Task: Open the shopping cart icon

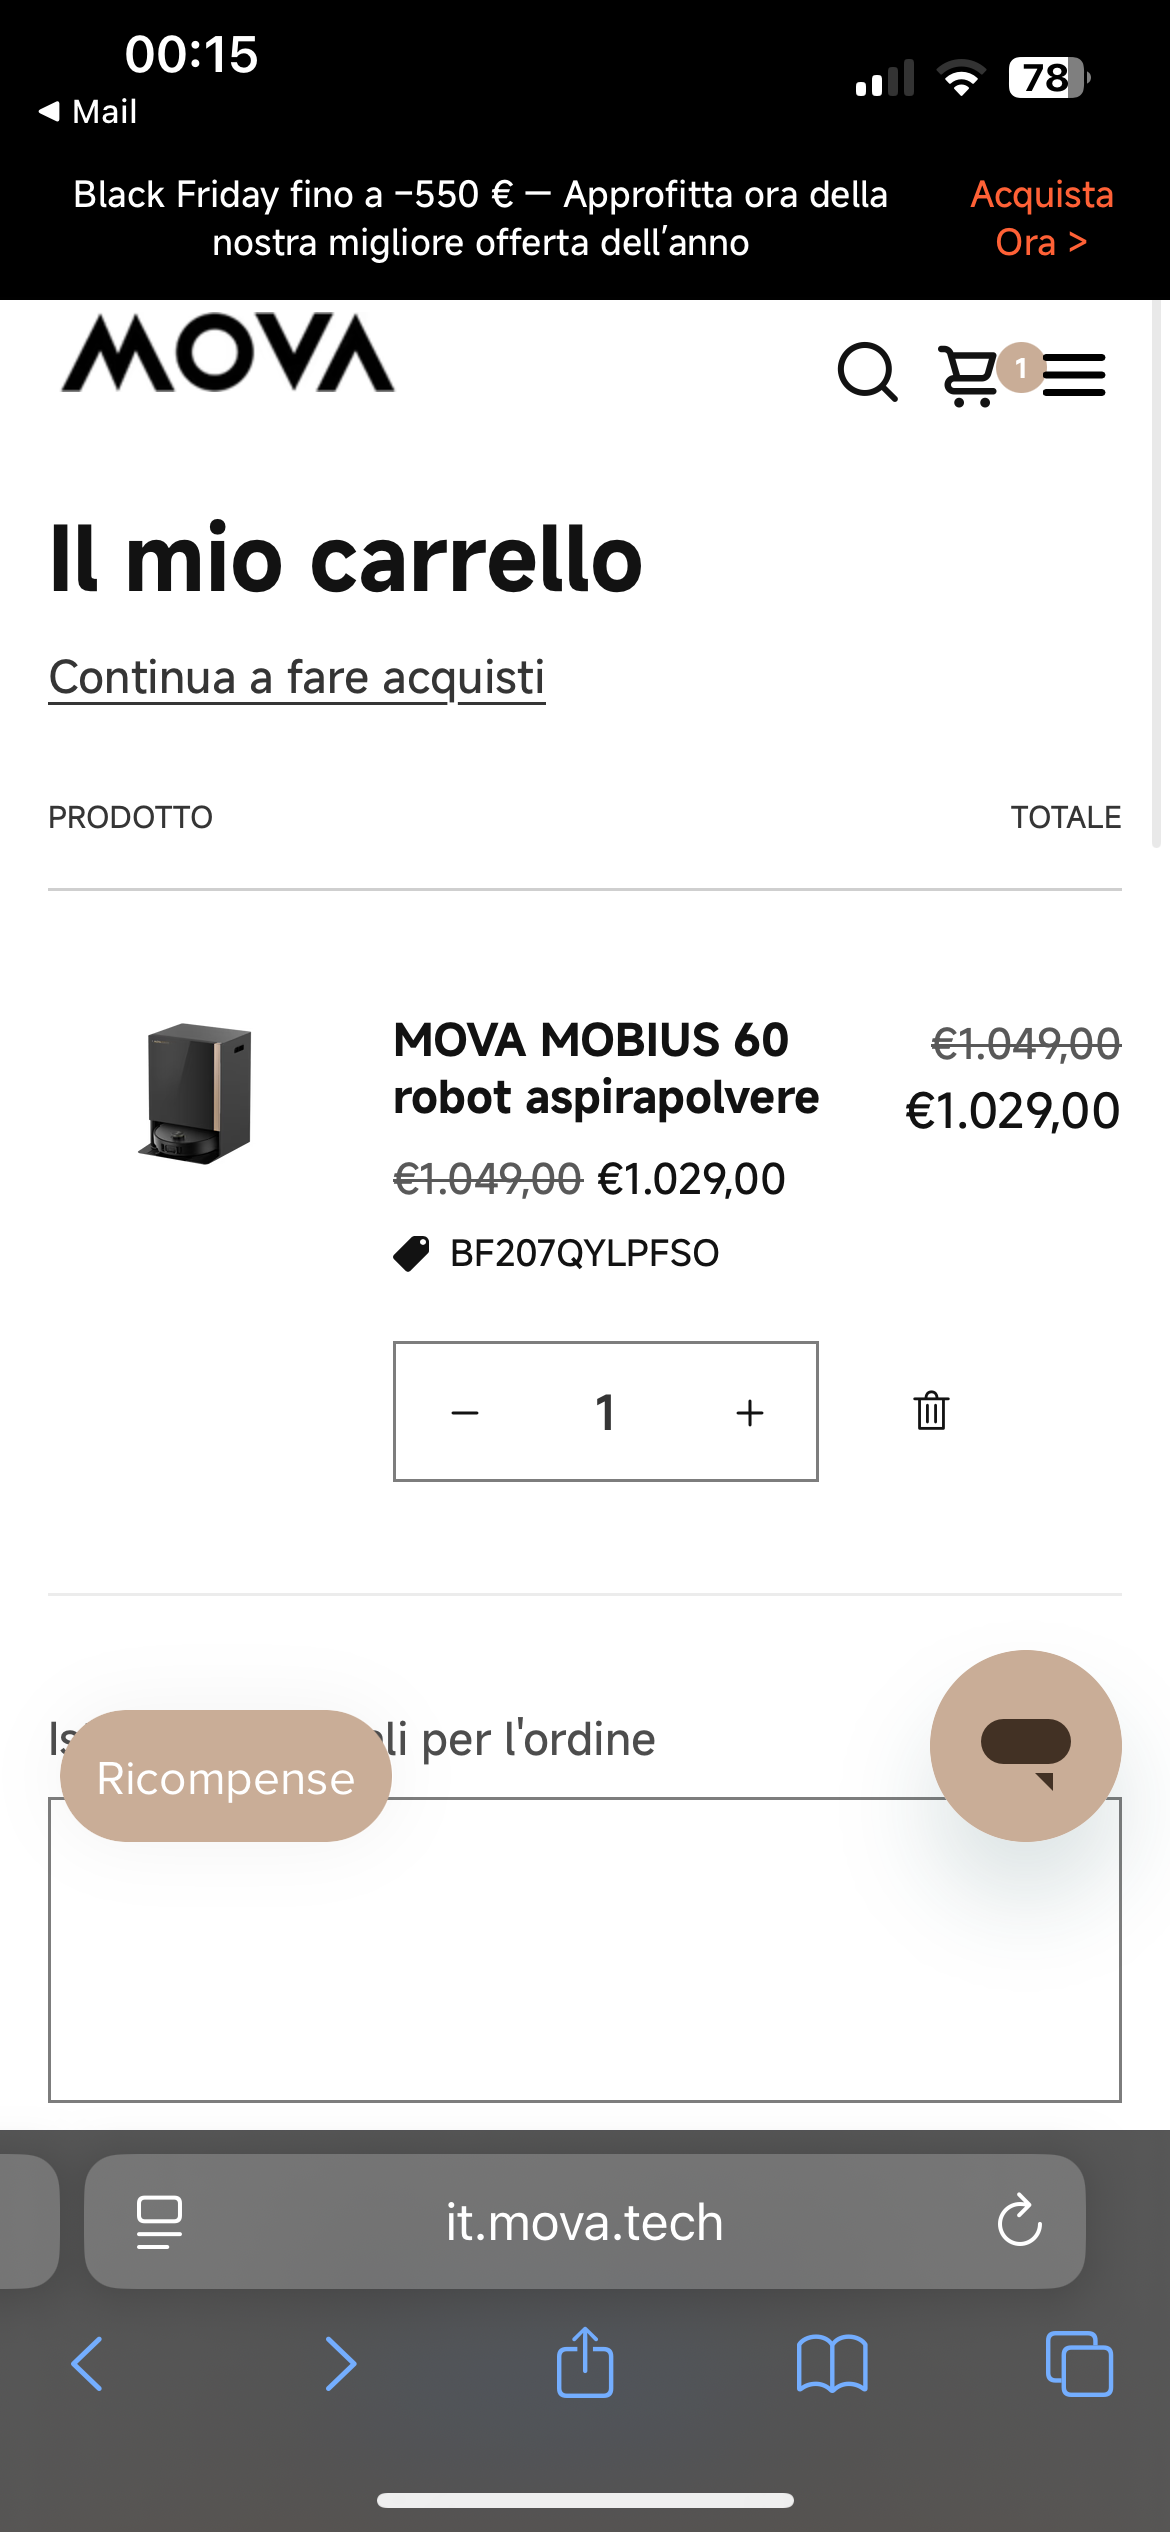Action: [969, 375]
